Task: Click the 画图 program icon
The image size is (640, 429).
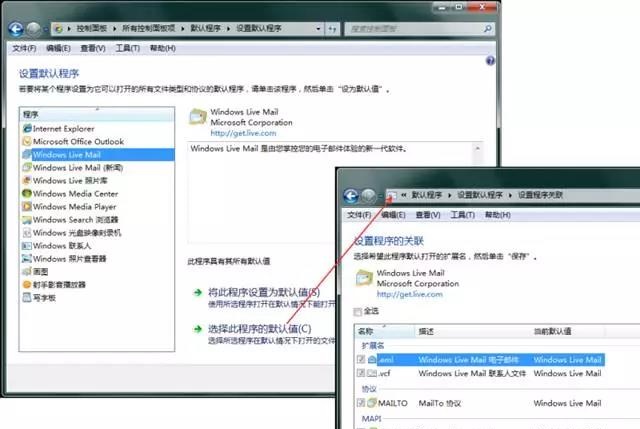Action: [x=27, y=271]
